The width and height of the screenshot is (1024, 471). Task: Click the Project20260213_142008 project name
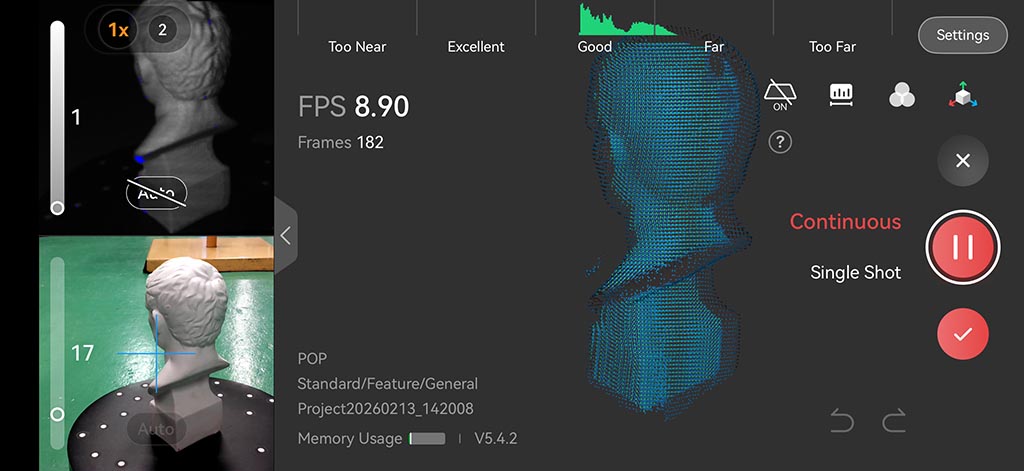(385, 409)
